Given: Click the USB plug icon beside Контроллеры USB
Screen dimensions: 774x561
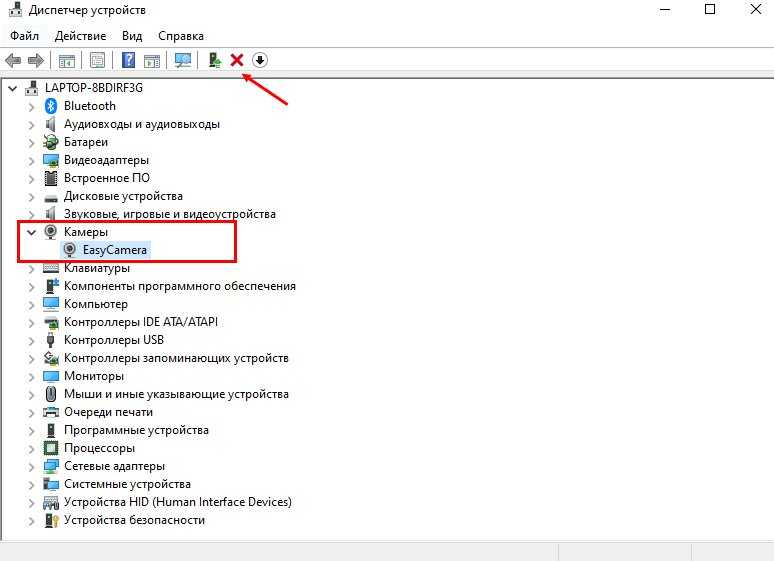Looking at the screenshot, I should 50,340.
